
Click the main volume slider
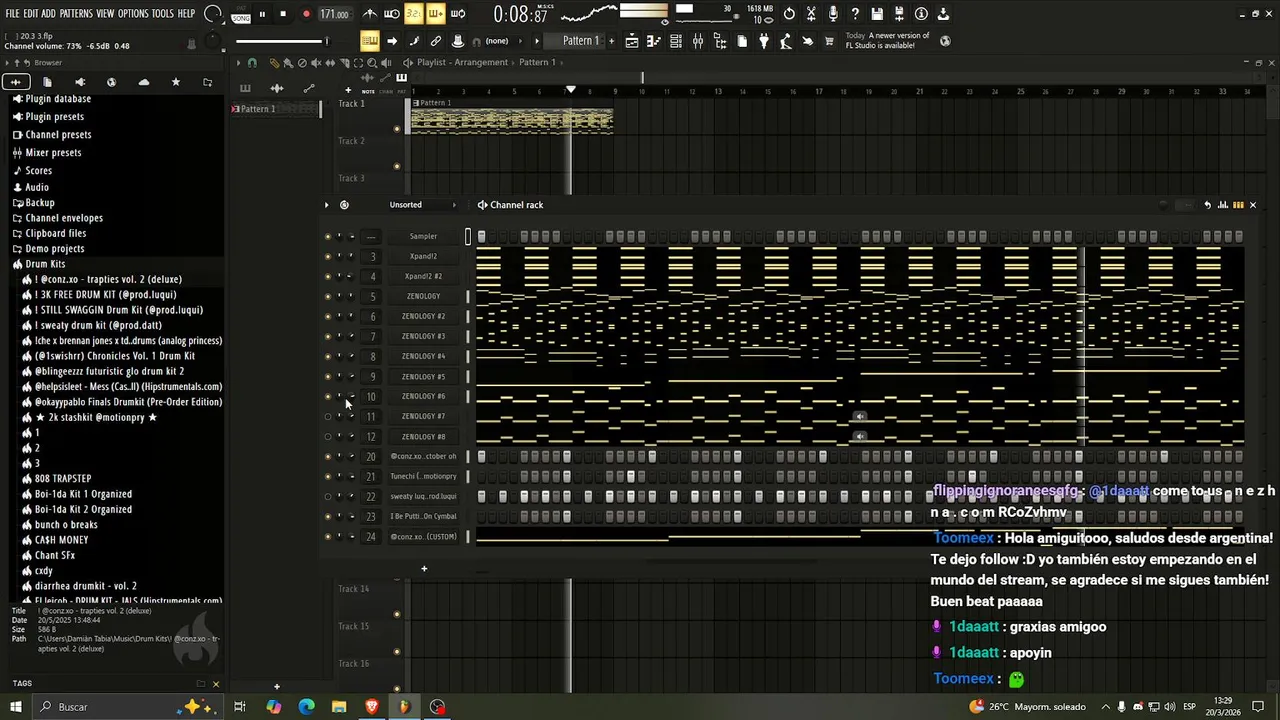[283, 41]
